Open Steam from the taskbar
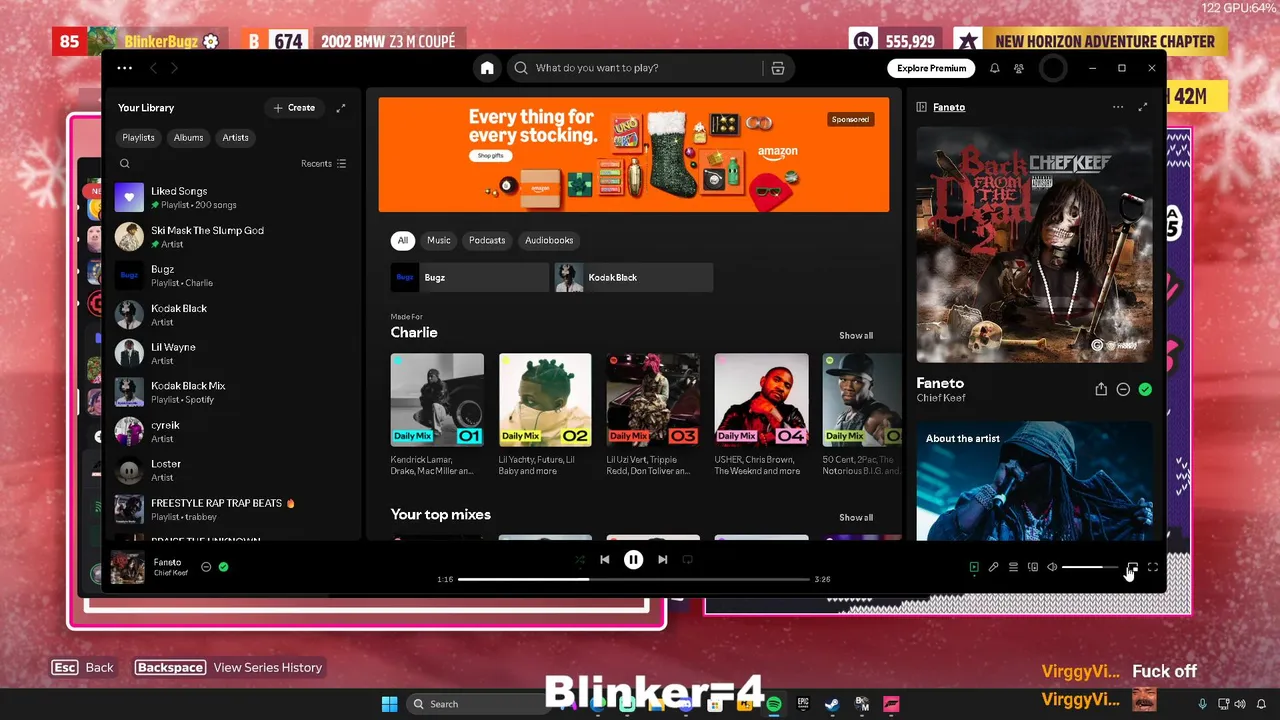Viewport: 1280px width, 720px height. pos(832,704)
